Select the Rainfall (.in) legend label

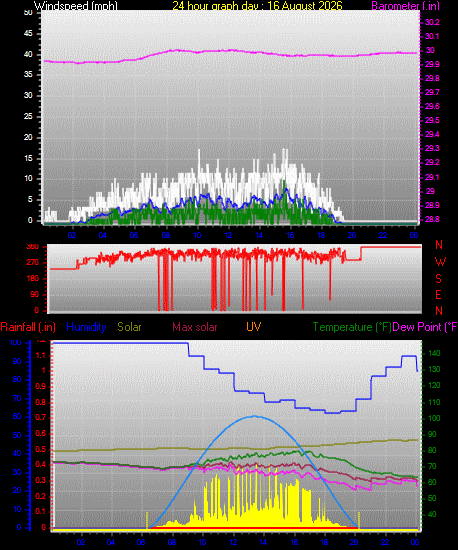(x=28, y=327)
